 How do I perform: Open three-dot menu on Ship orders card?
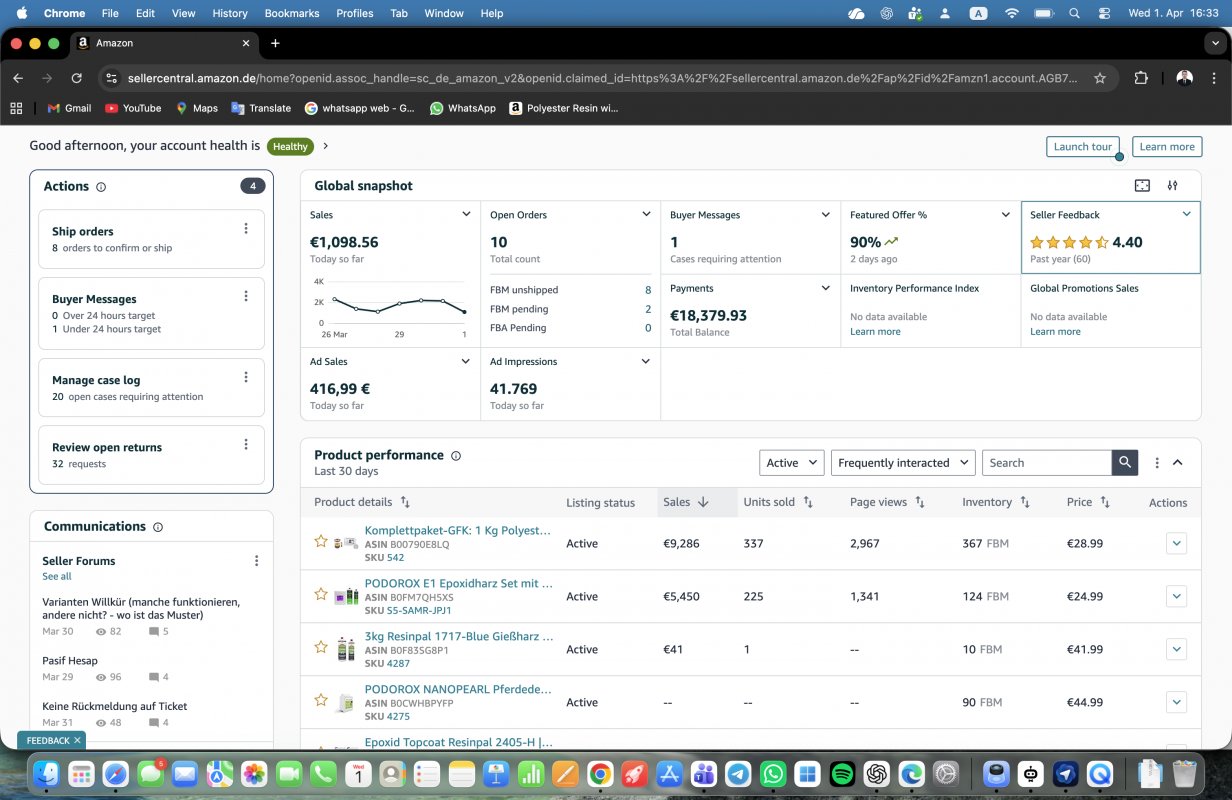pos(246,229)
